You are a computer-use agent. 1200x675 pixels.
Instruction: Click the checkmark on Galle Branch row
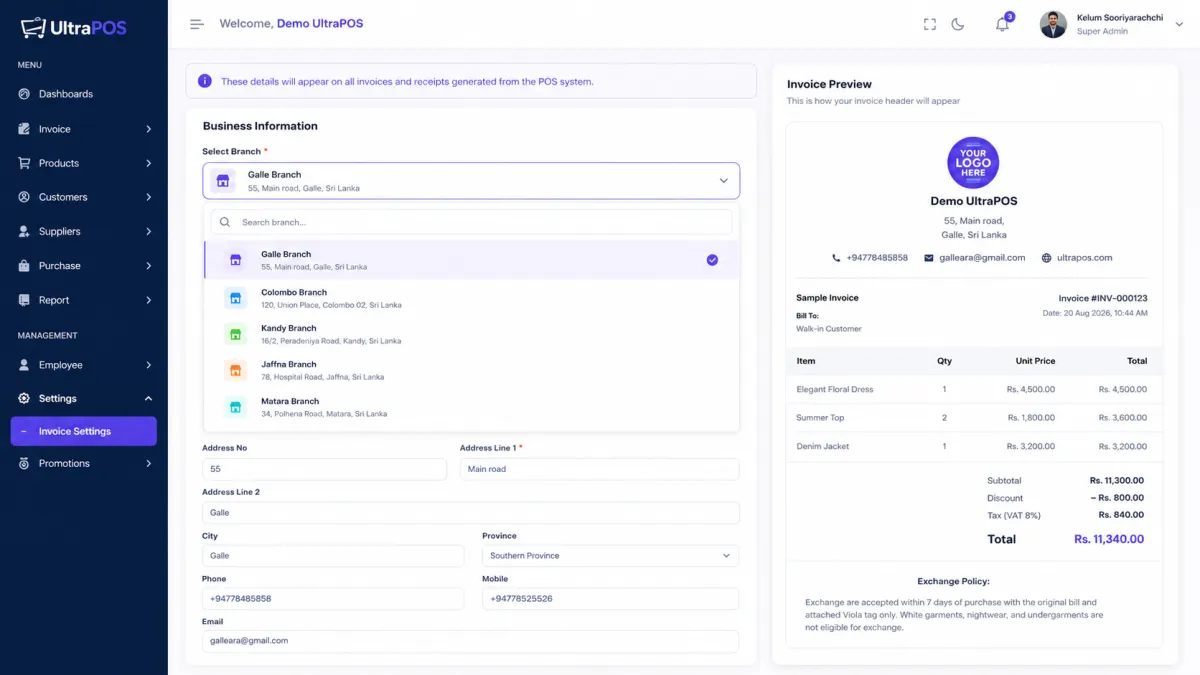712,260
